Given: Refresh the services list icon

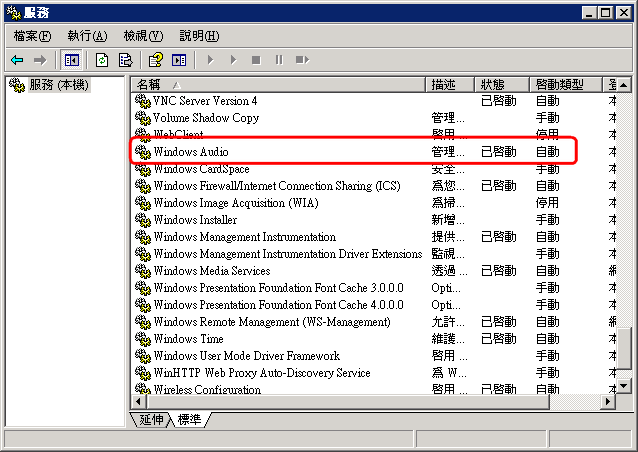Looking at the screenshot, I should [102, 60].
